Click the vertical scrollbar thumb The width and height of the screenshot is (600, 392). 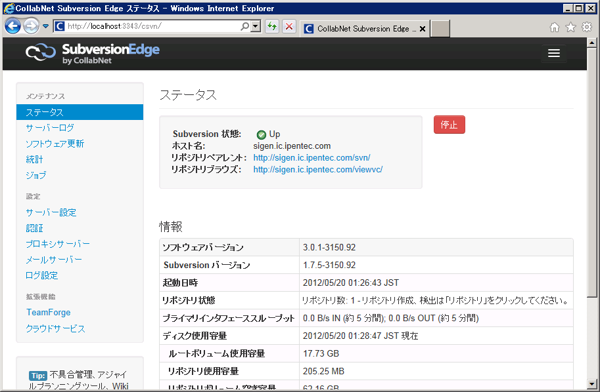tap(592, 172)
